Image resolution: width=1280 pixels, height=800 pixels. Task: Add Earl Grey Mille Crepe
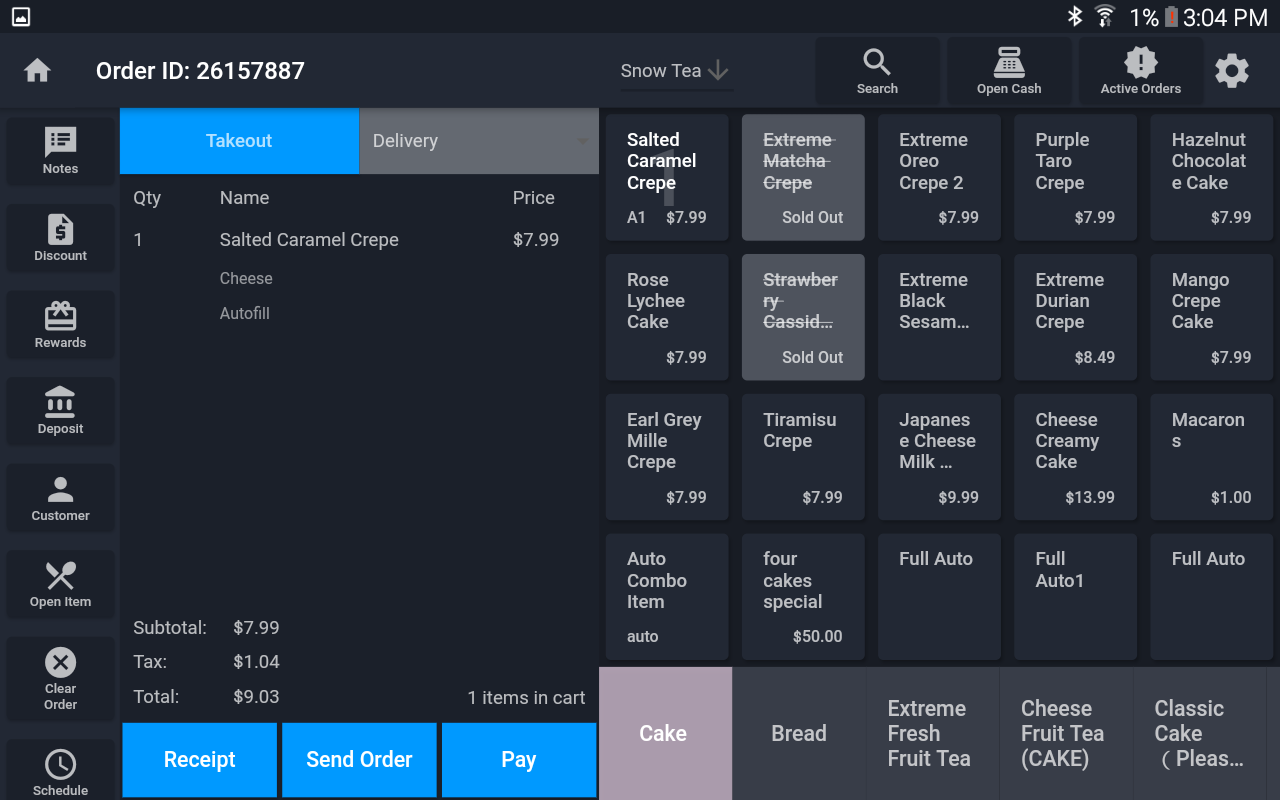pyautogui.click(x=667, y=457)
